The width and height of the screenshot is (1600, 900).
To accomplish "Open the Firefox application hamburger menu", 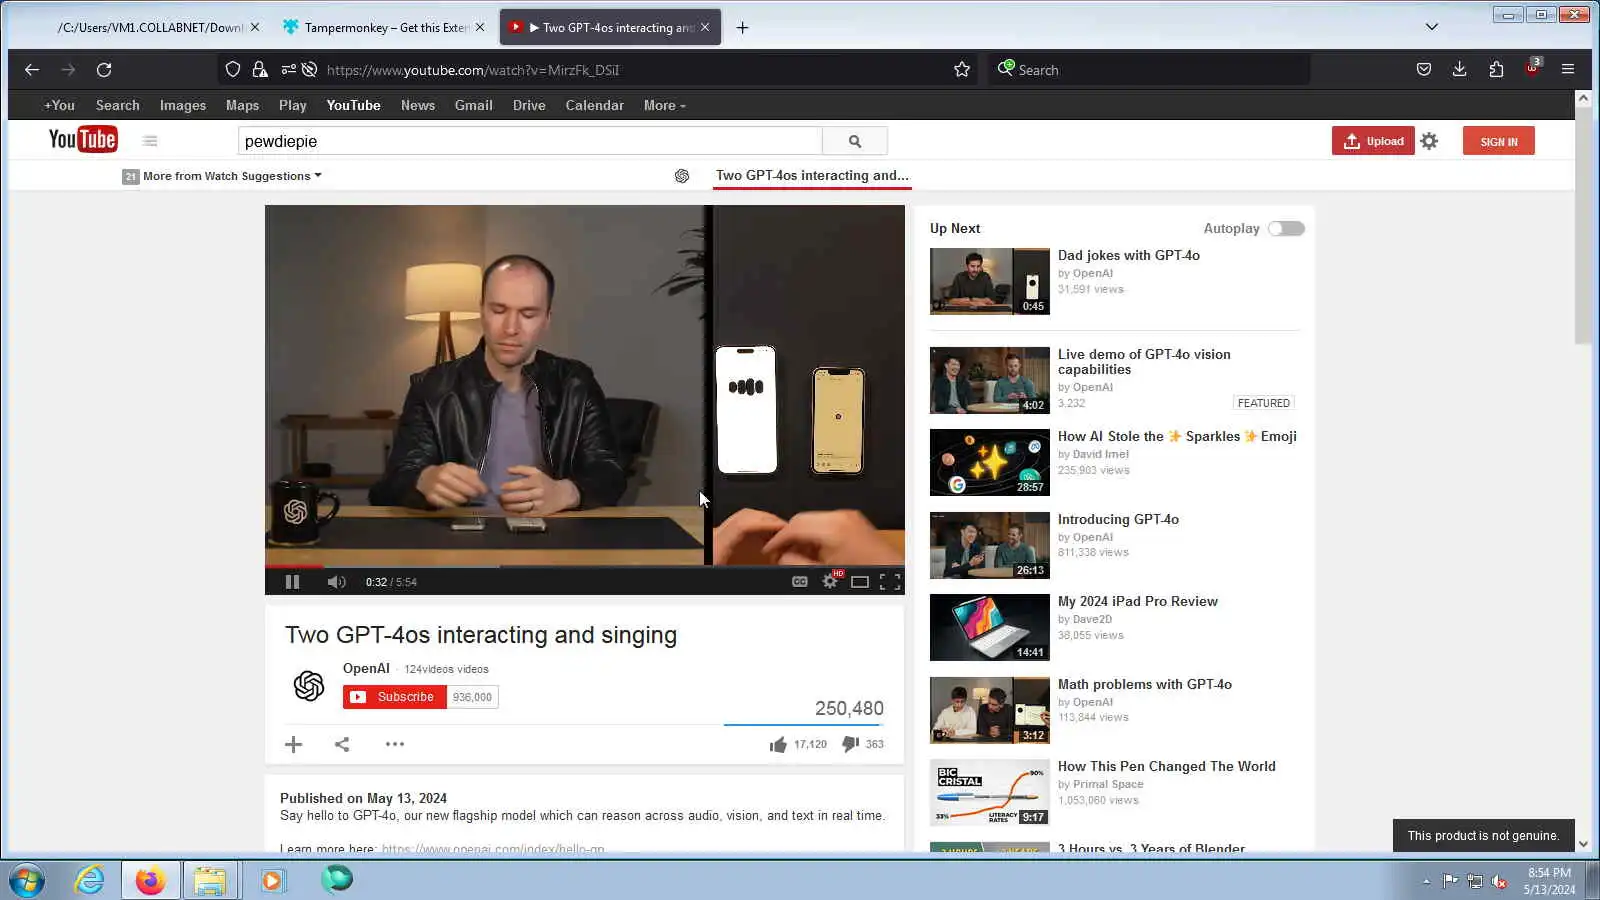I will (1567, 70).
